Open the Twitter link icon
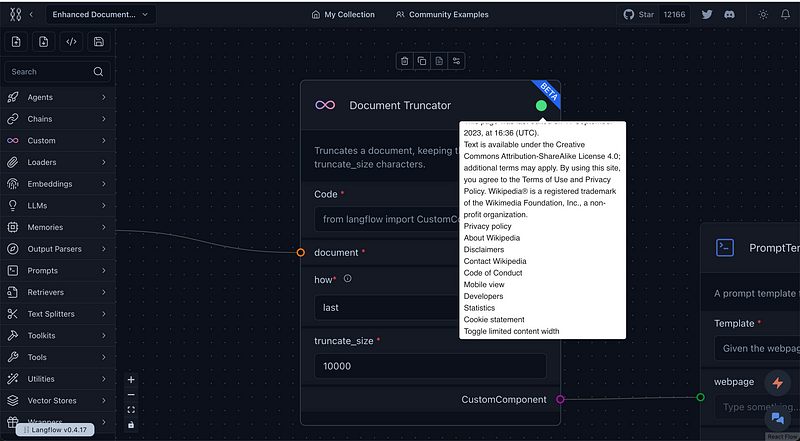Viewport: 800px width, 441px height. click(x=707, y=15)
